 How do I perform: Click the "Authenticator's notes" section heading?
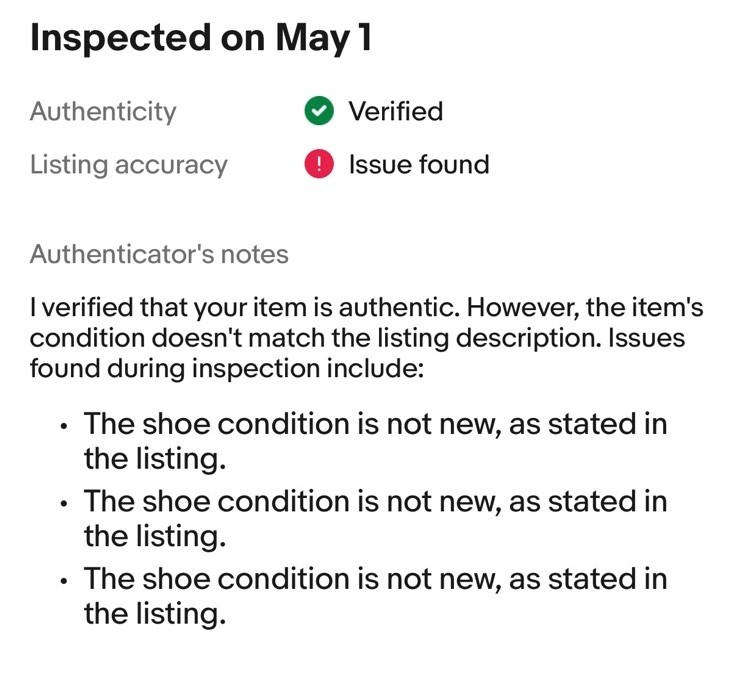click(x=159, y=254)
